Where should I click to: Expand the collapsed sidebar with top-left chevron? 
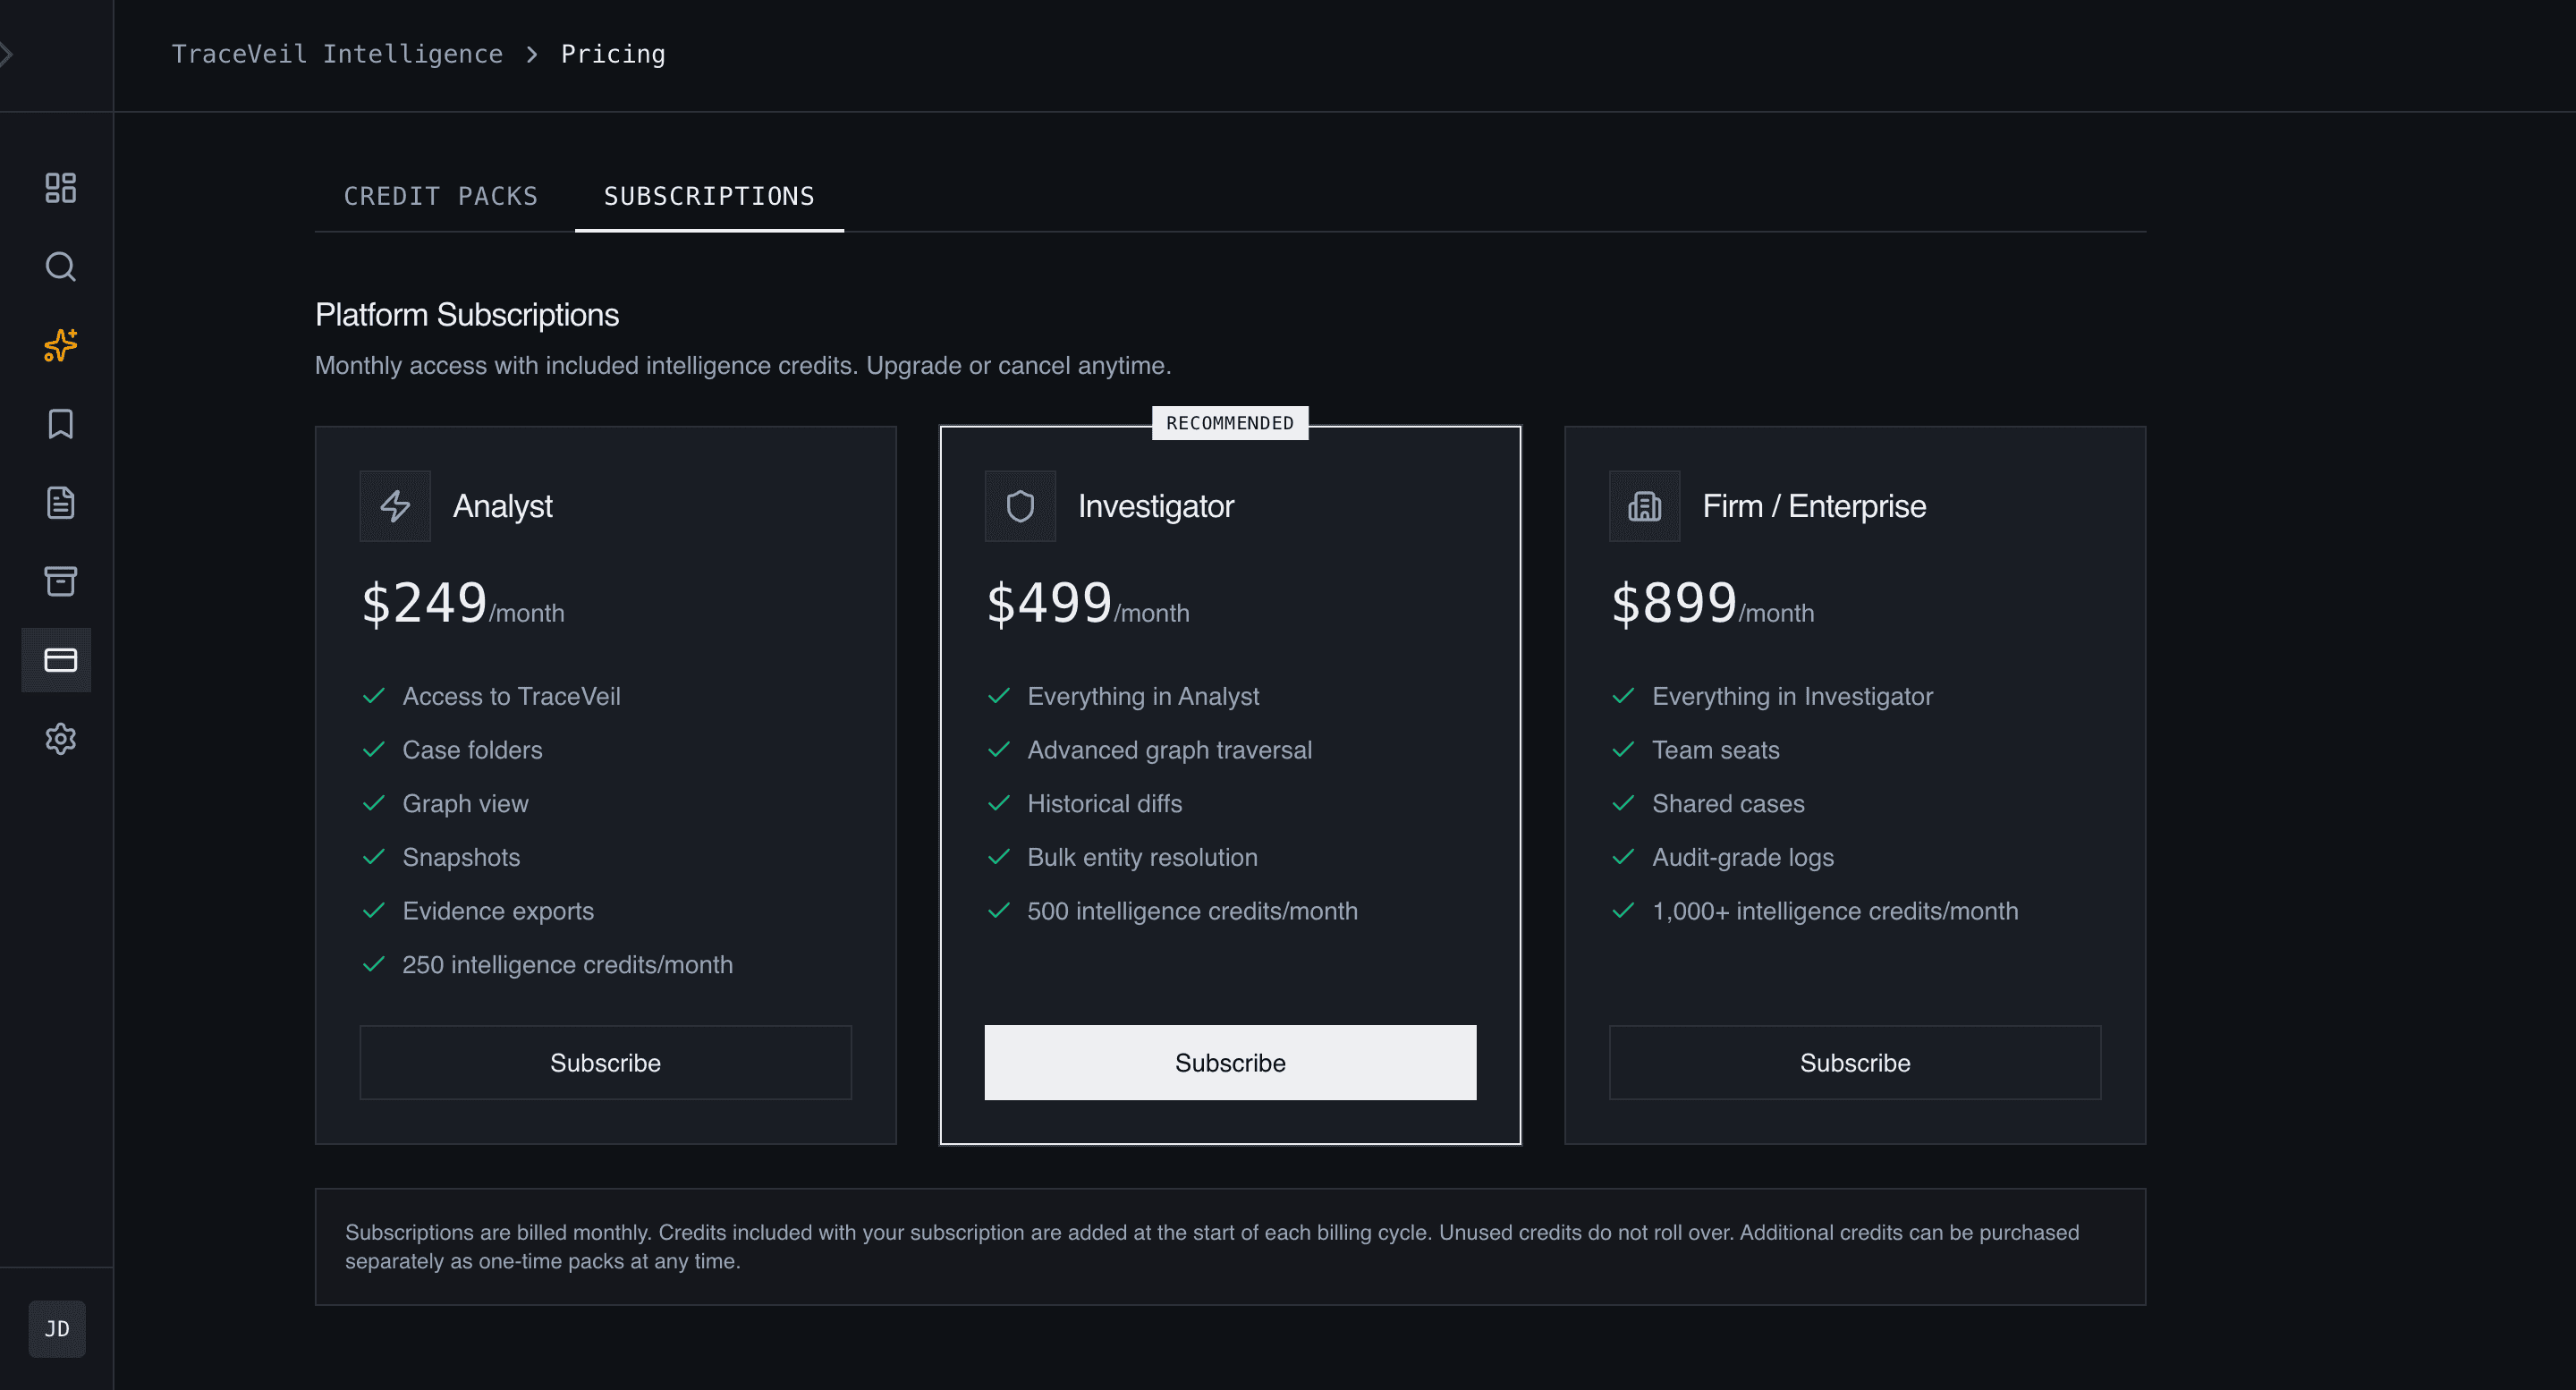(x=8, y=53)
